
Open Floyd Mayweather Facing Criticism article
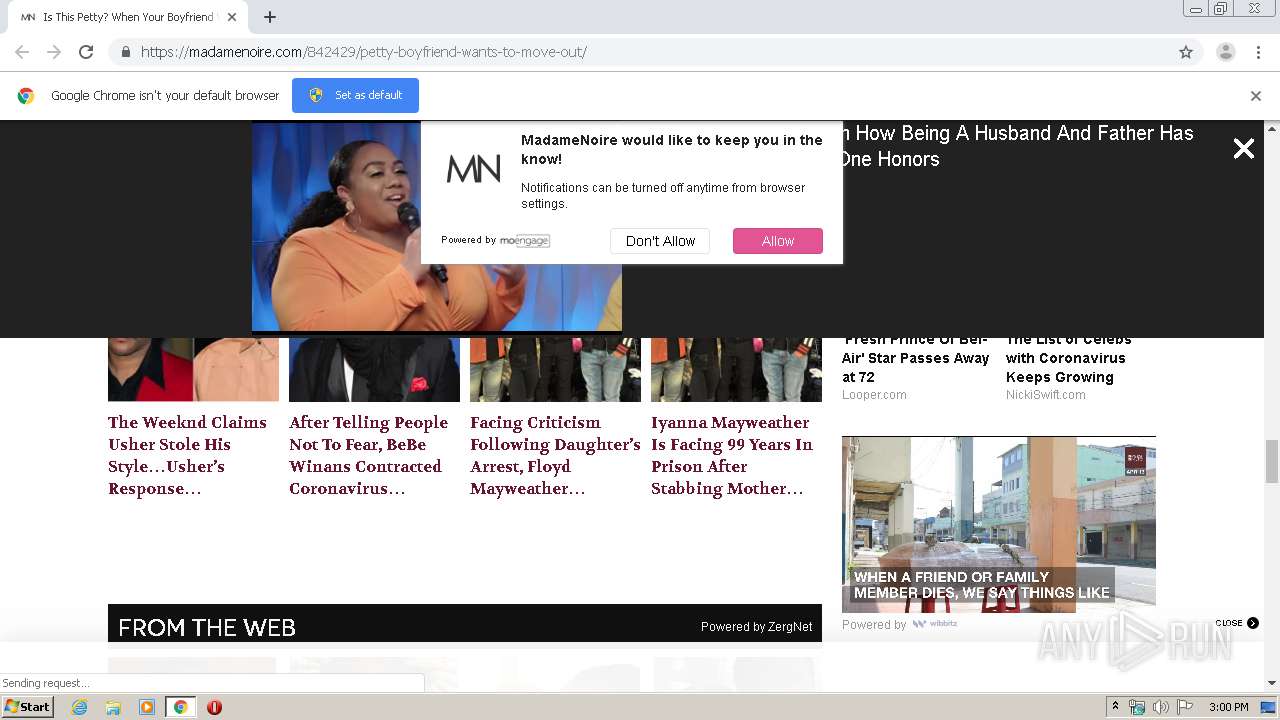[x=555, y=455]
